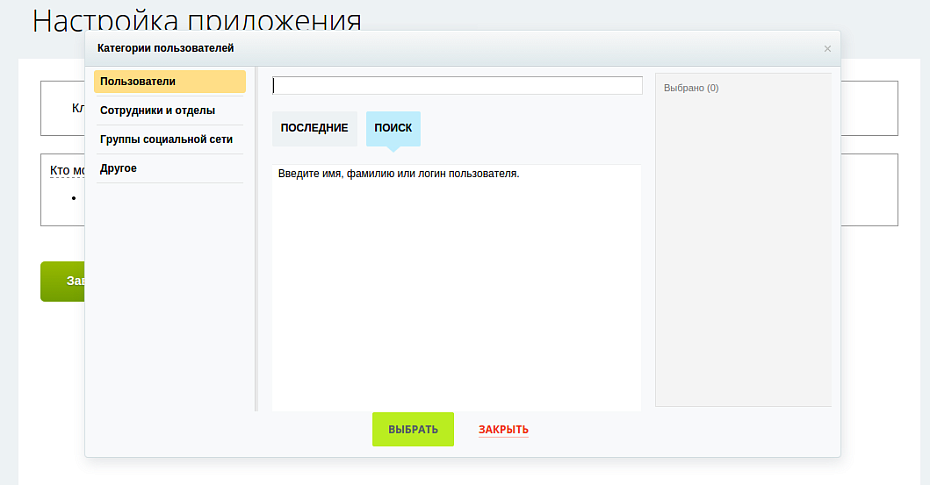Click empty space below the Другое category
The image size is (930, 485).
pos(170,296)
